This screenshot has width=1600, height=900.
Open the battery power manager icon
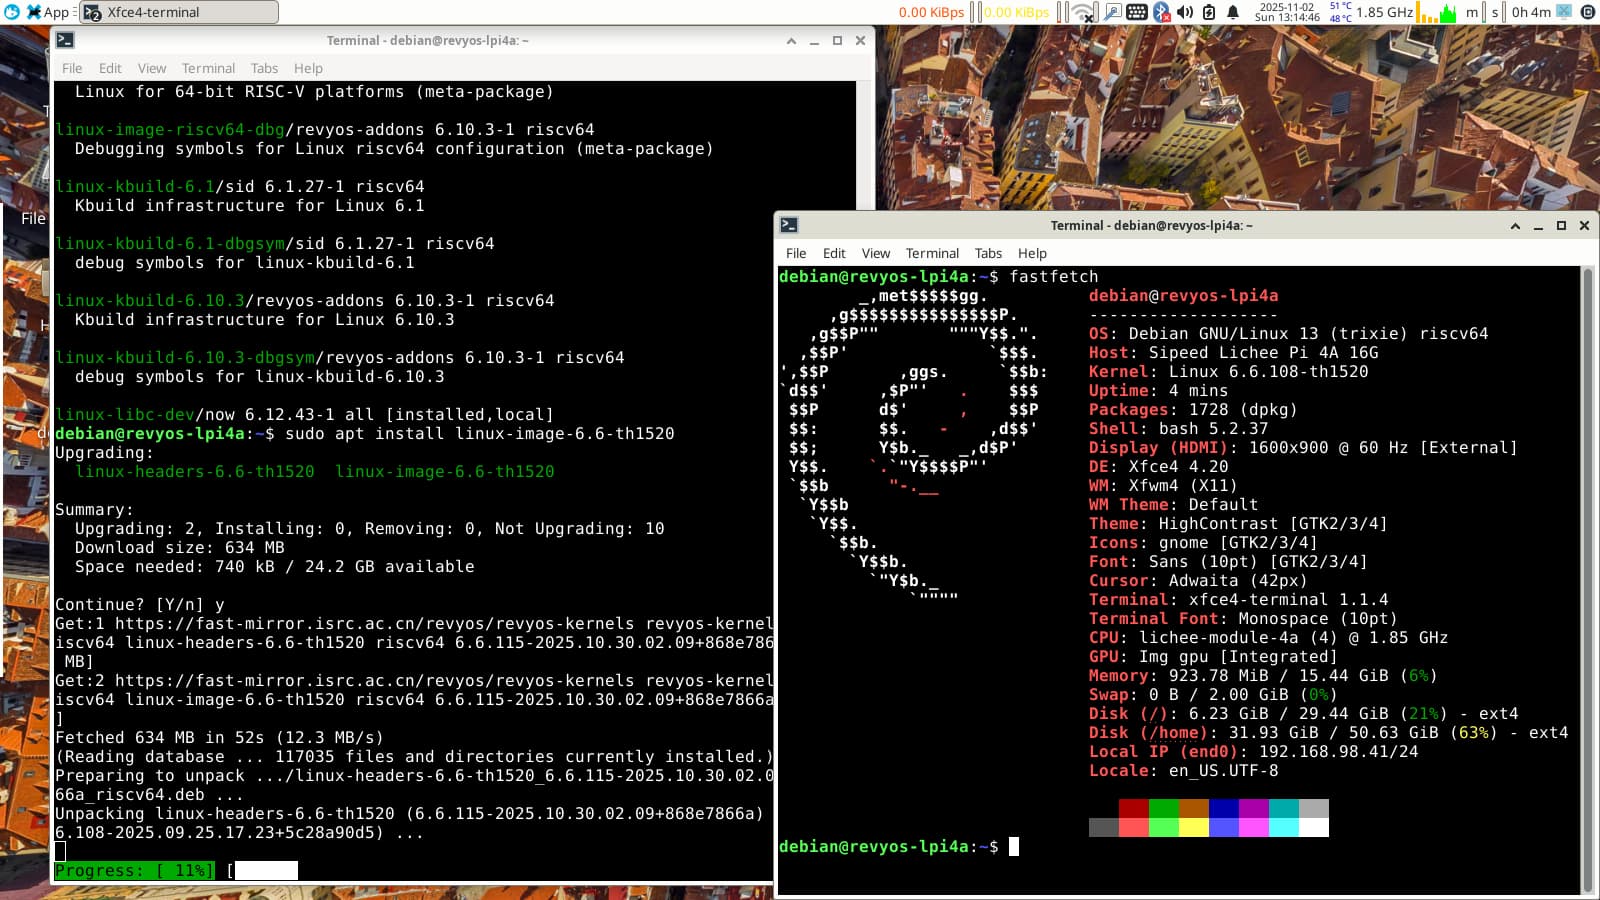coord(1209,12)
